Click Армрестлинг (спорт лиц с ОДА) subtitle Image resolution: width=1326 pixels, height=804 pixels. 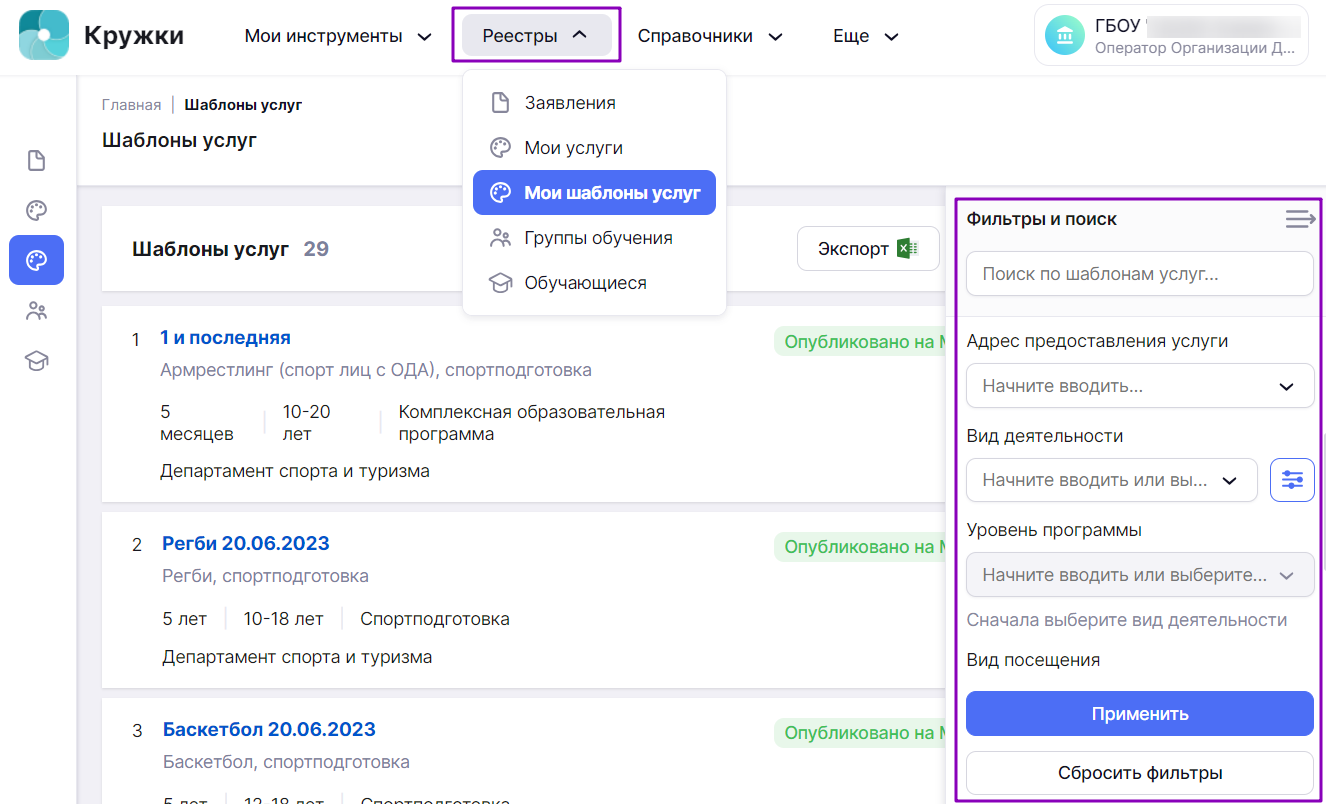coord(376,370)
